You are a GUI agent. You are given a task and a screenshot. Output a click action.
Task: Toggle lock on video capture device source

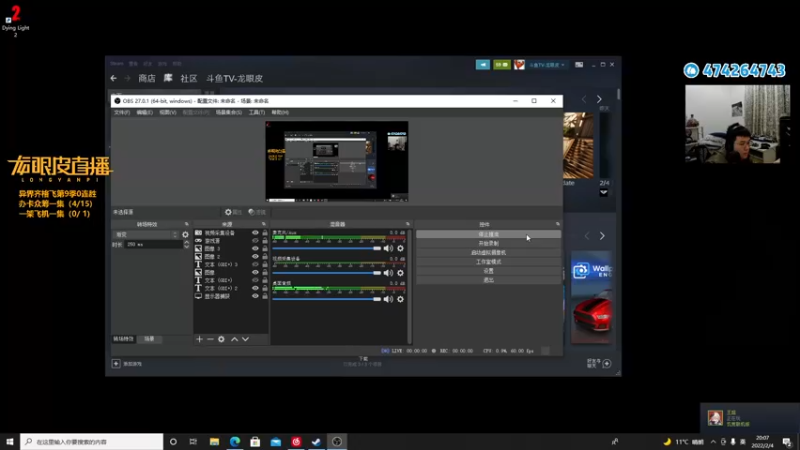click(x=265, y=233)
